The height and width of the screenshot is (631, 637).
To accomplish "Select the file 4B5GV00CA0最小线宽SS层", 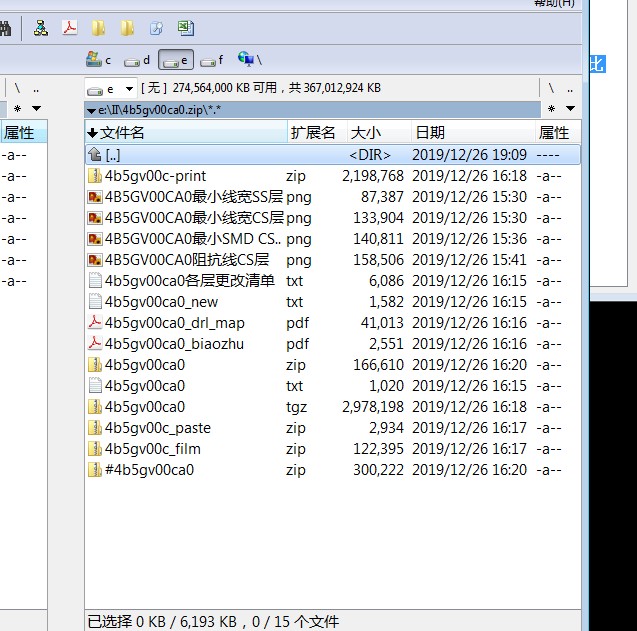I will 194,197.
